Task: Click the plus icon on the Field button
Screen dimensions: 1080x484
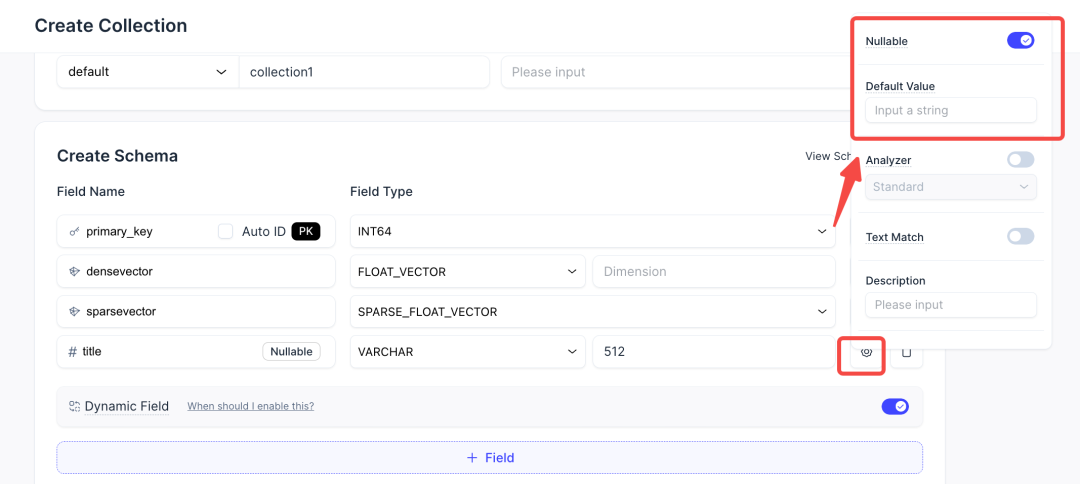Action: pos(472,457)
